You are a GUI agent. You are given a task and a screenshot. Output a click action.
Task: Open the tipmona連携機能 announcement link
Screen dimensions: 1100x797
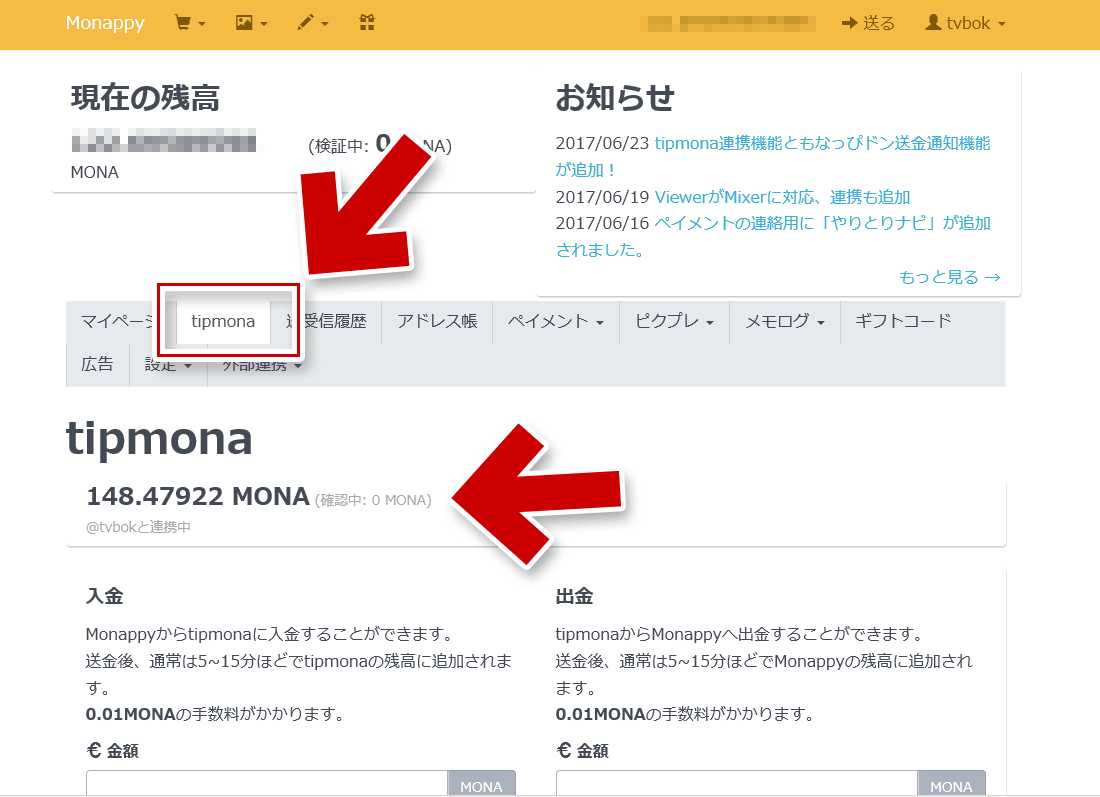coord(773,156)
